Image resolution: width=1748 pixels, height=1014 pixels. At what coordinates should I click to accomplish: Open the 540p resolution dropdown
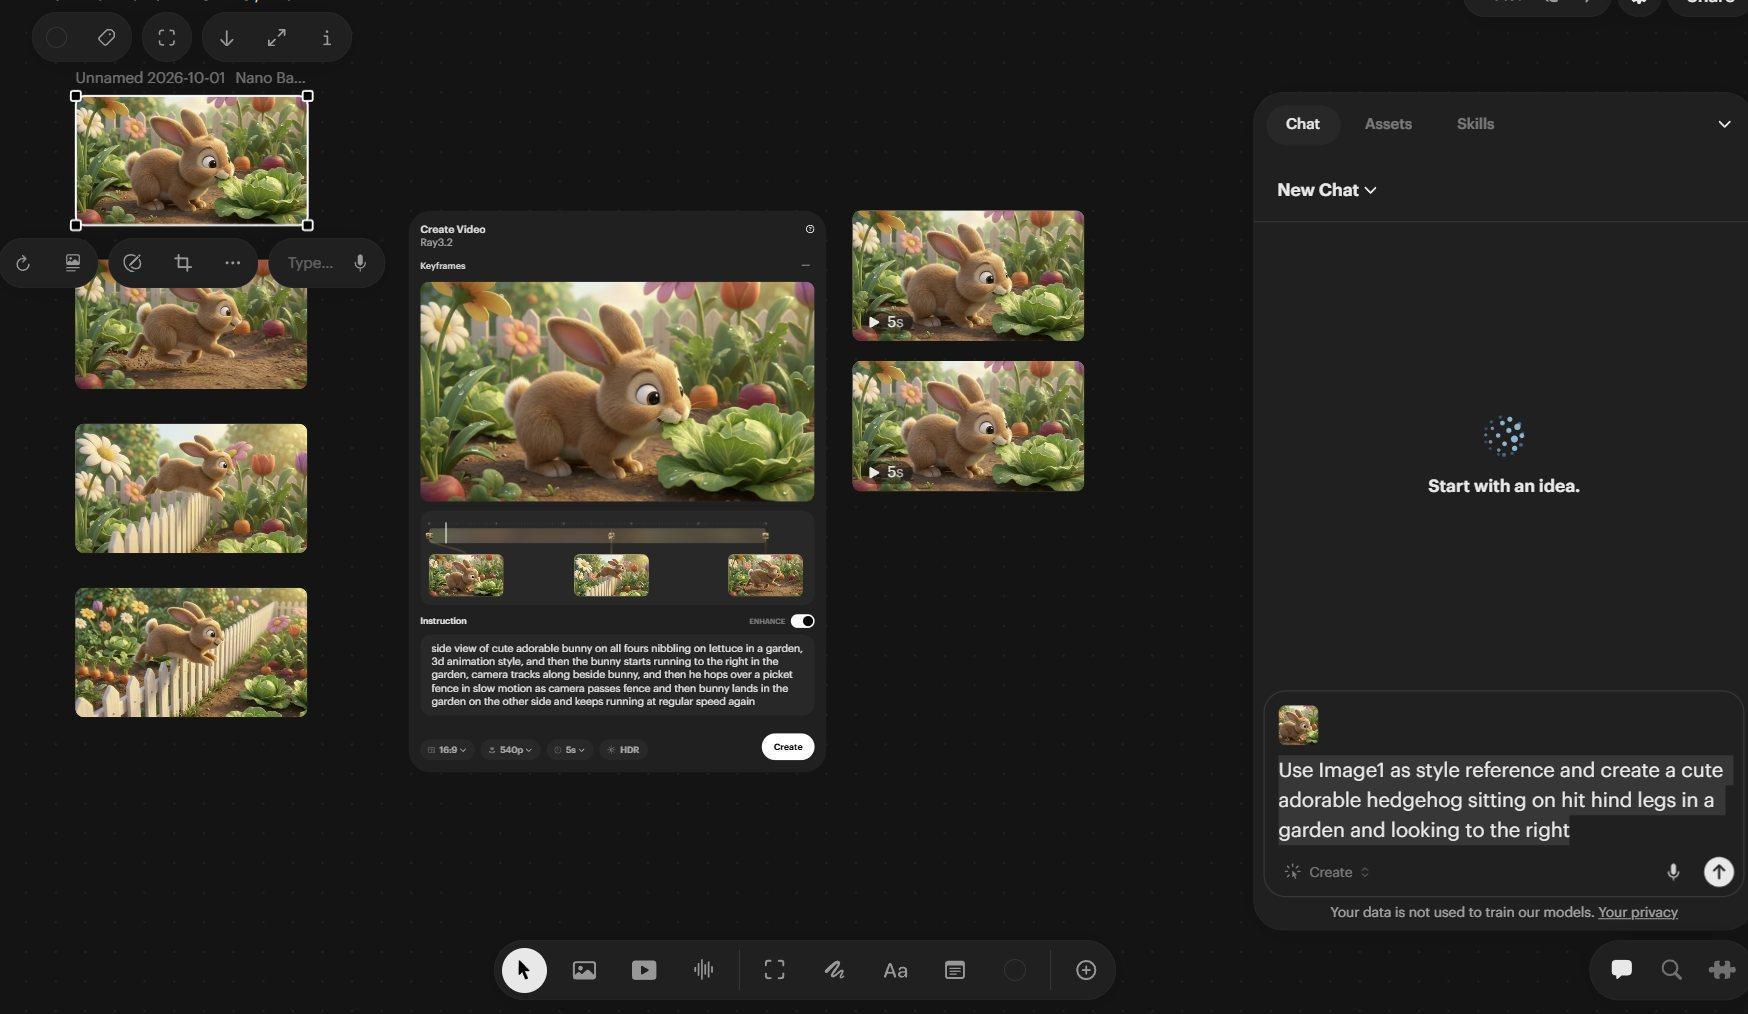510,750
